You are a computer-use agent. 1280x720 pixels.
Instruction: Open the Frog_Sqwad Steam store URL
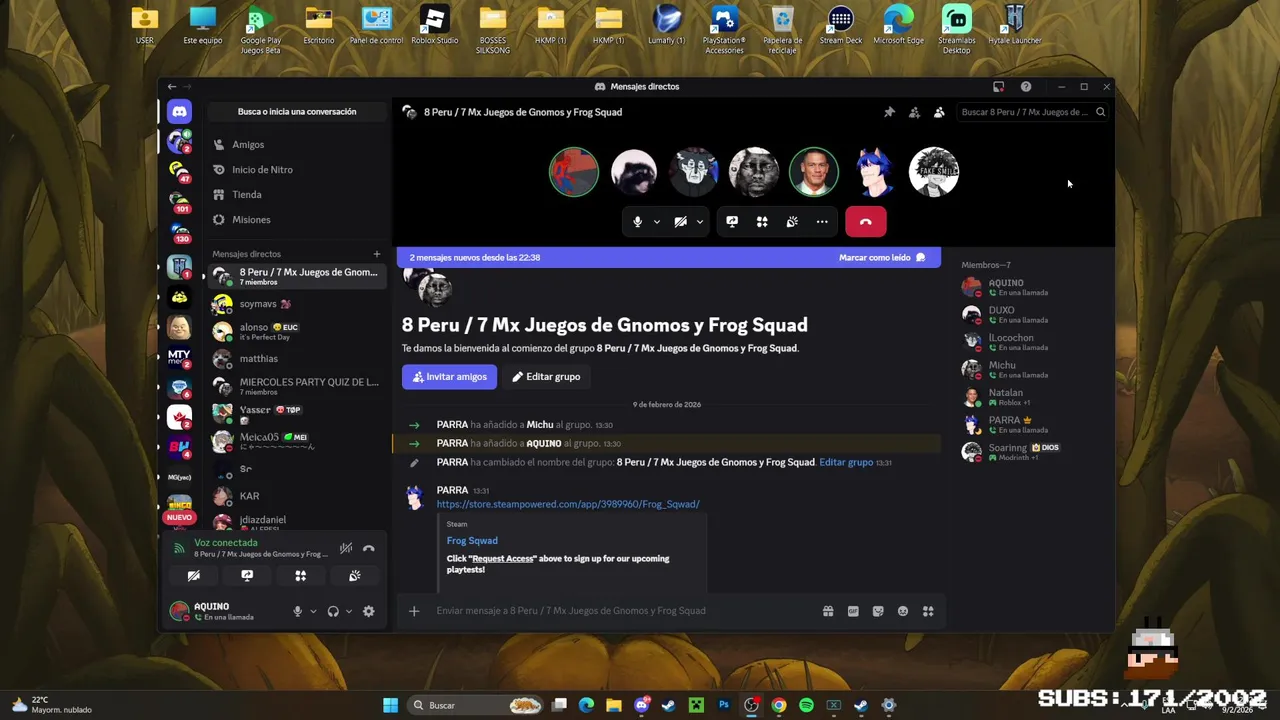click(568, 504)
